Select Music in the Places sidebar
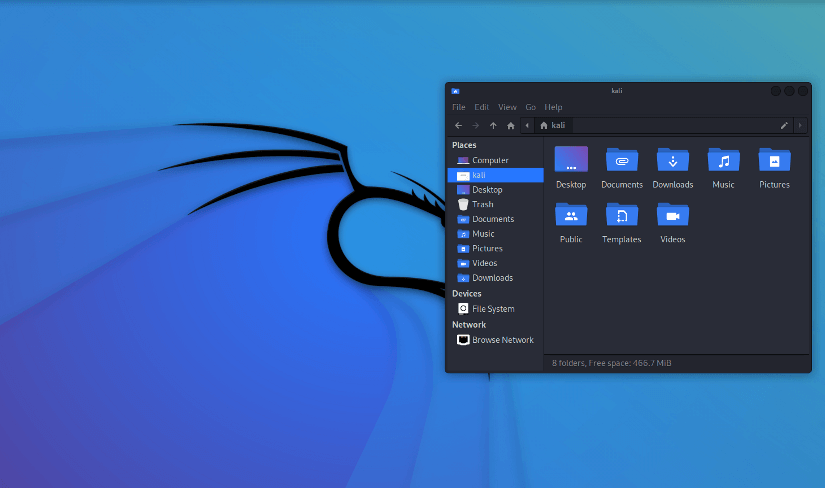 [495, 234]
